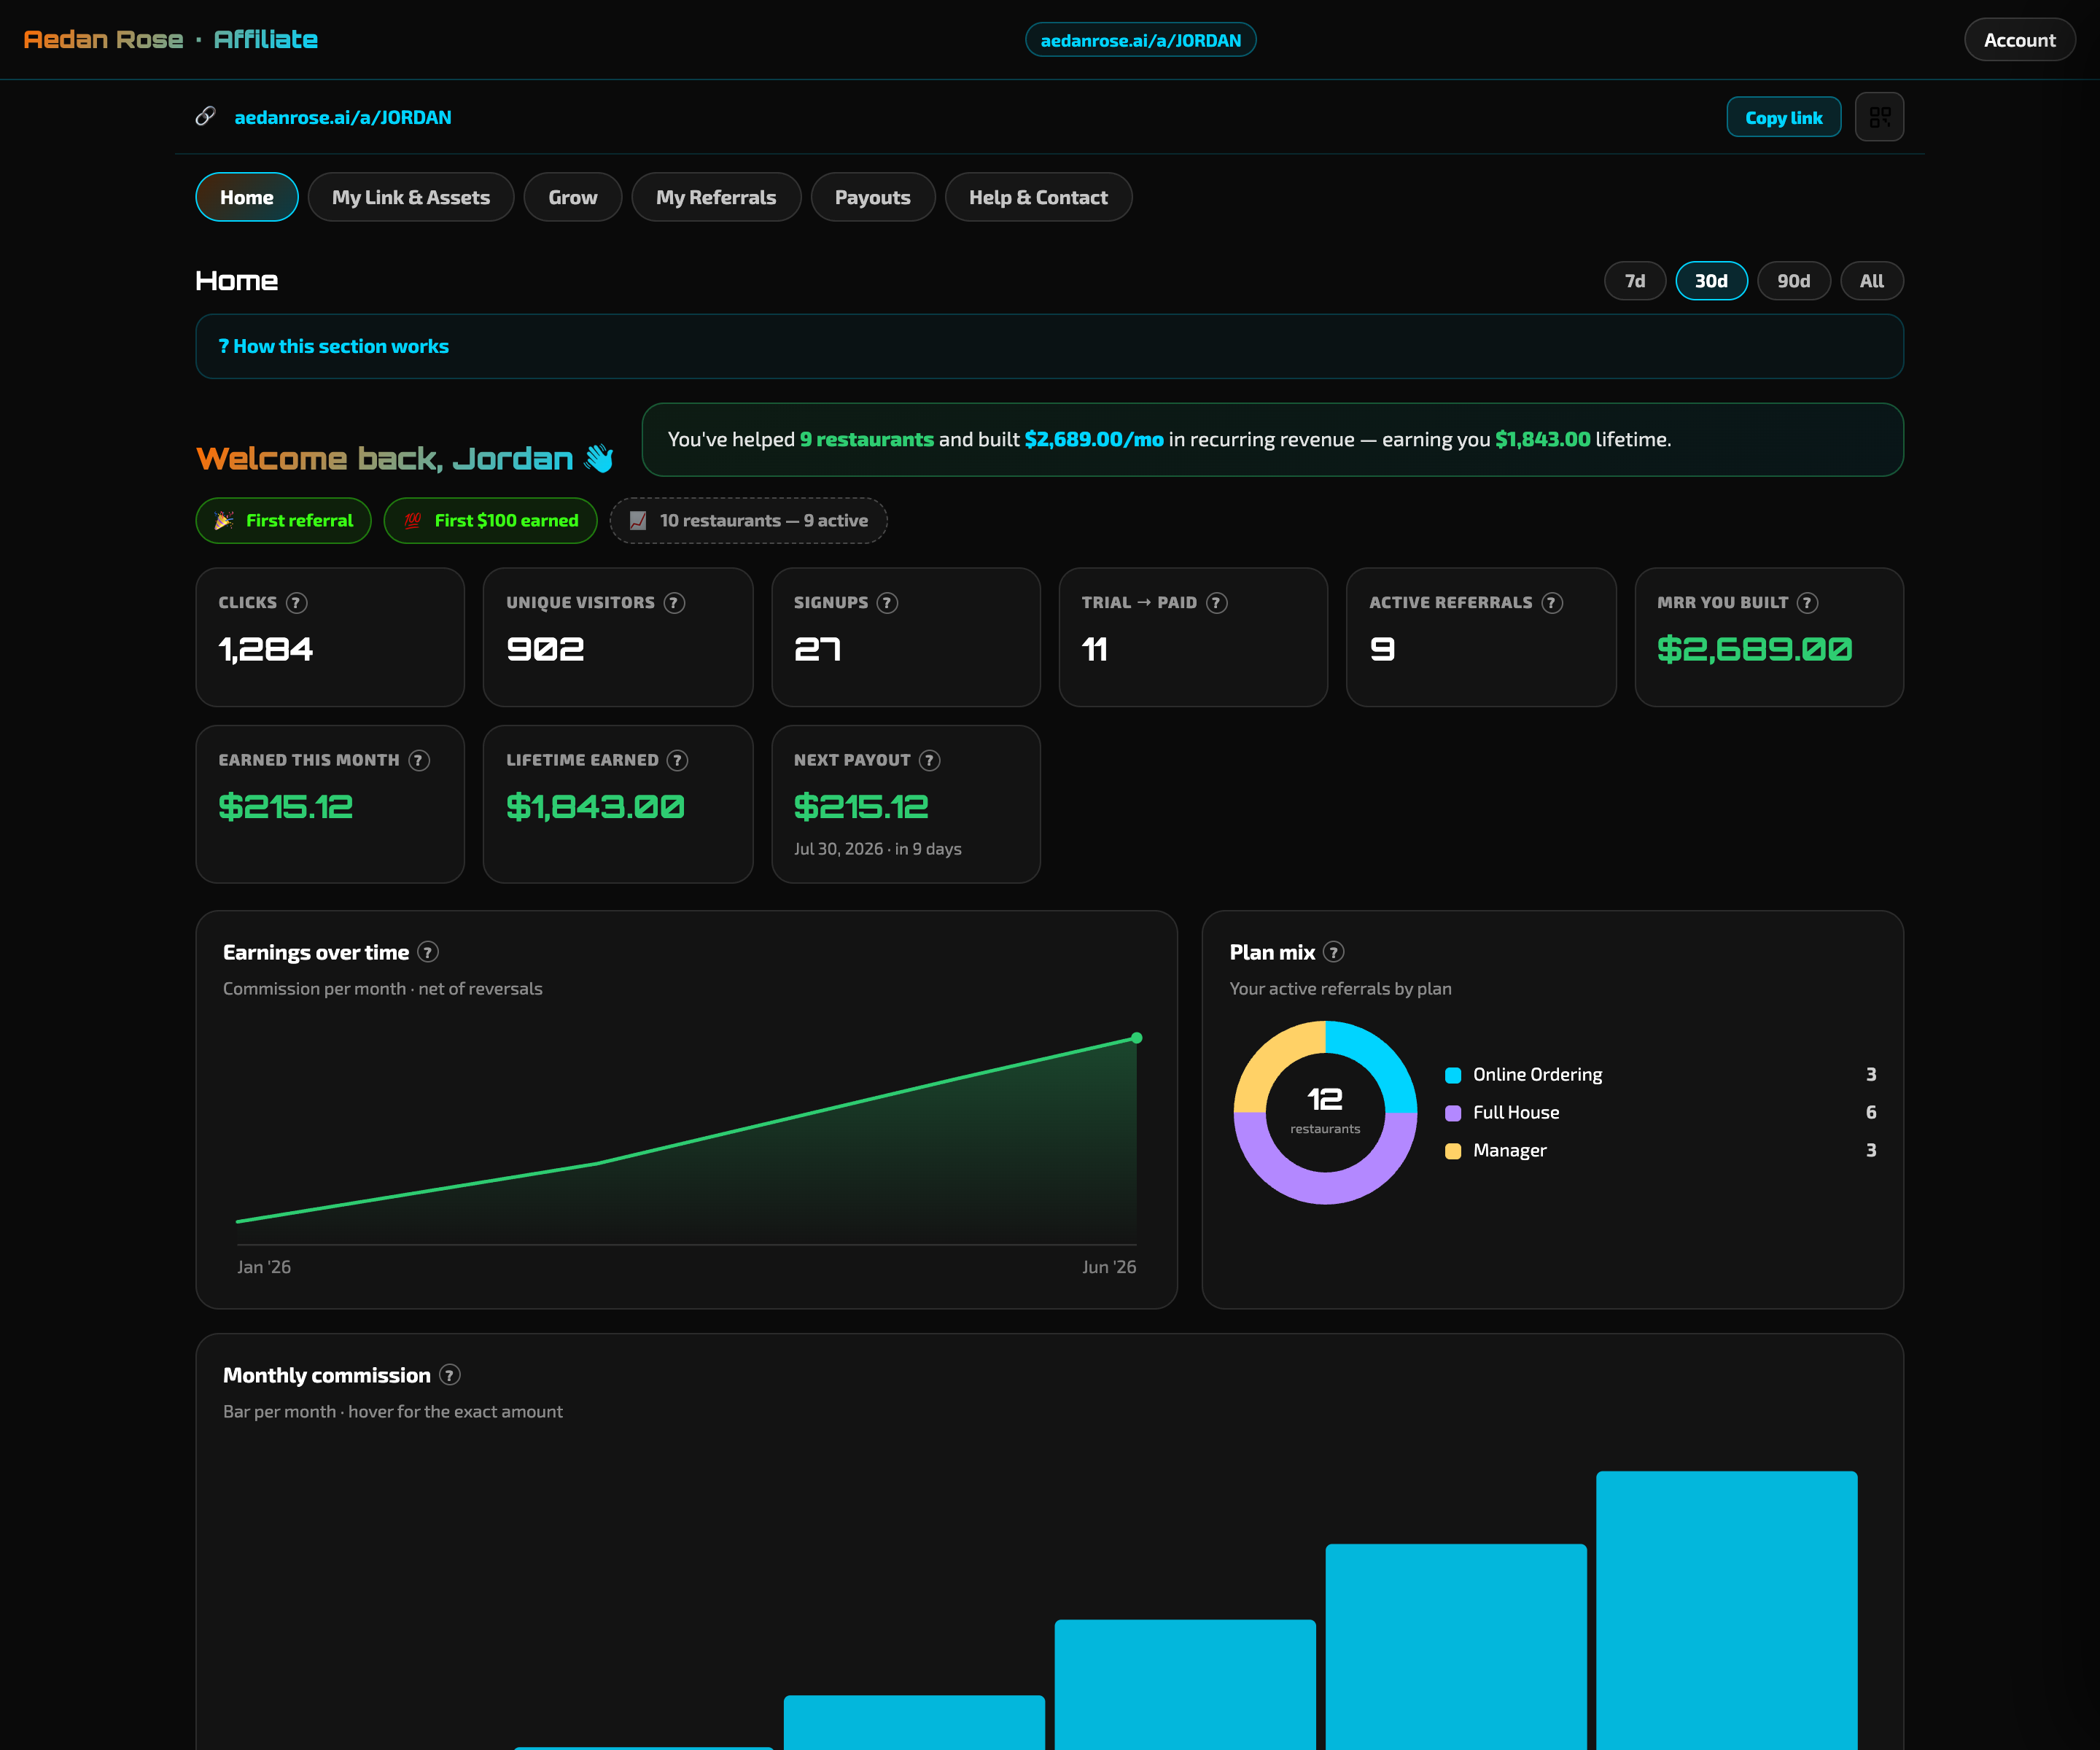Click the party popper icon in First referral badge
The height and width of the screenshot is (1750, 2100).
coord(224,520)
